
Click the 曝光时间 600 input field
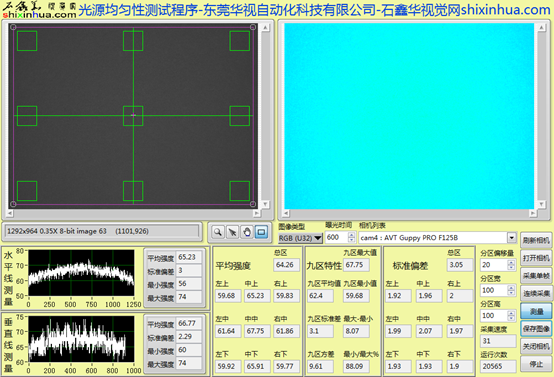337,237
